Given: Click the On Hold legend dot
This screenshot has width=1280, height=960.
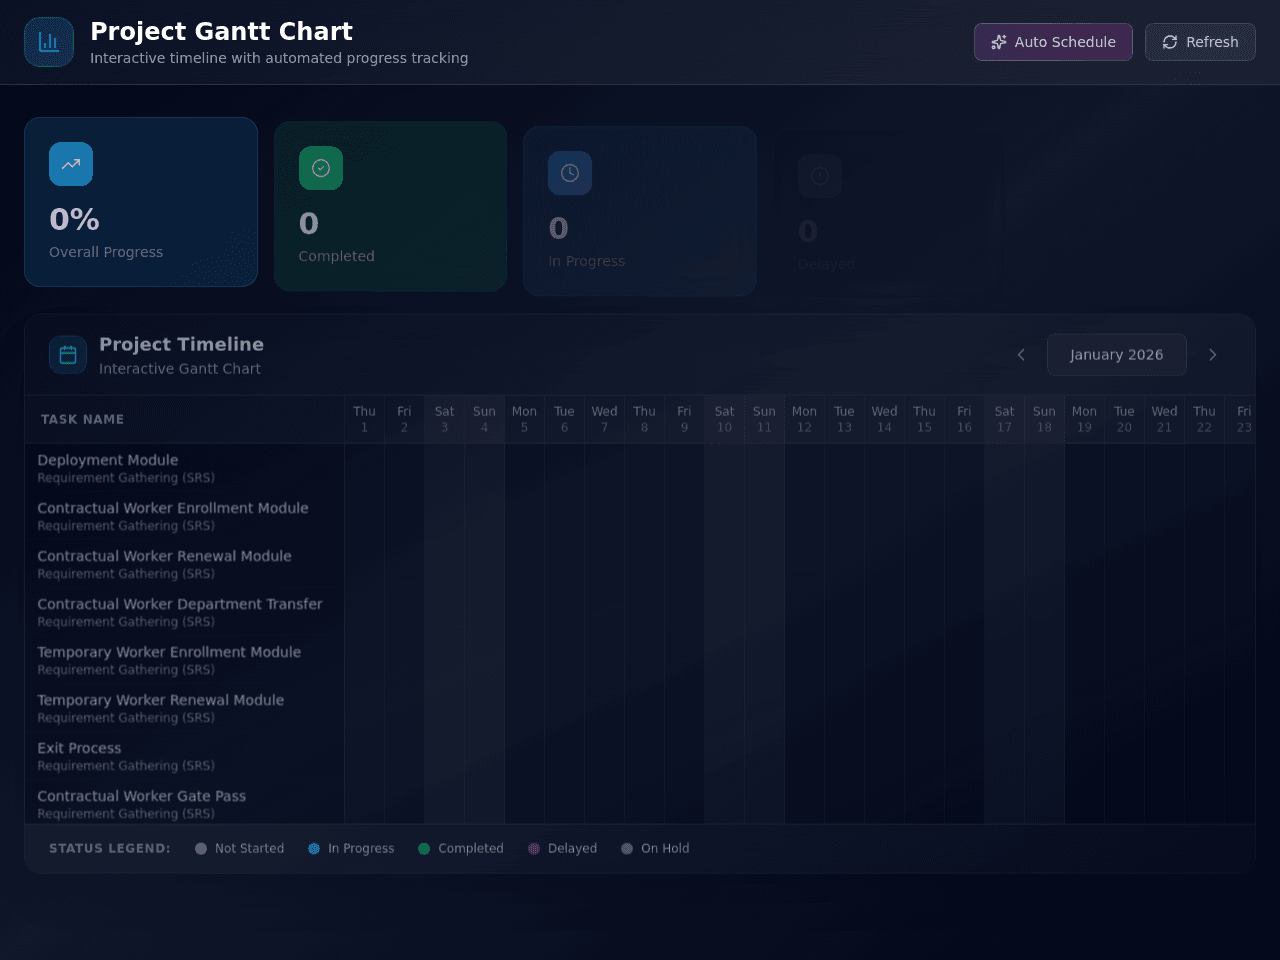Looking at the screenshot, I should point(627,849).
